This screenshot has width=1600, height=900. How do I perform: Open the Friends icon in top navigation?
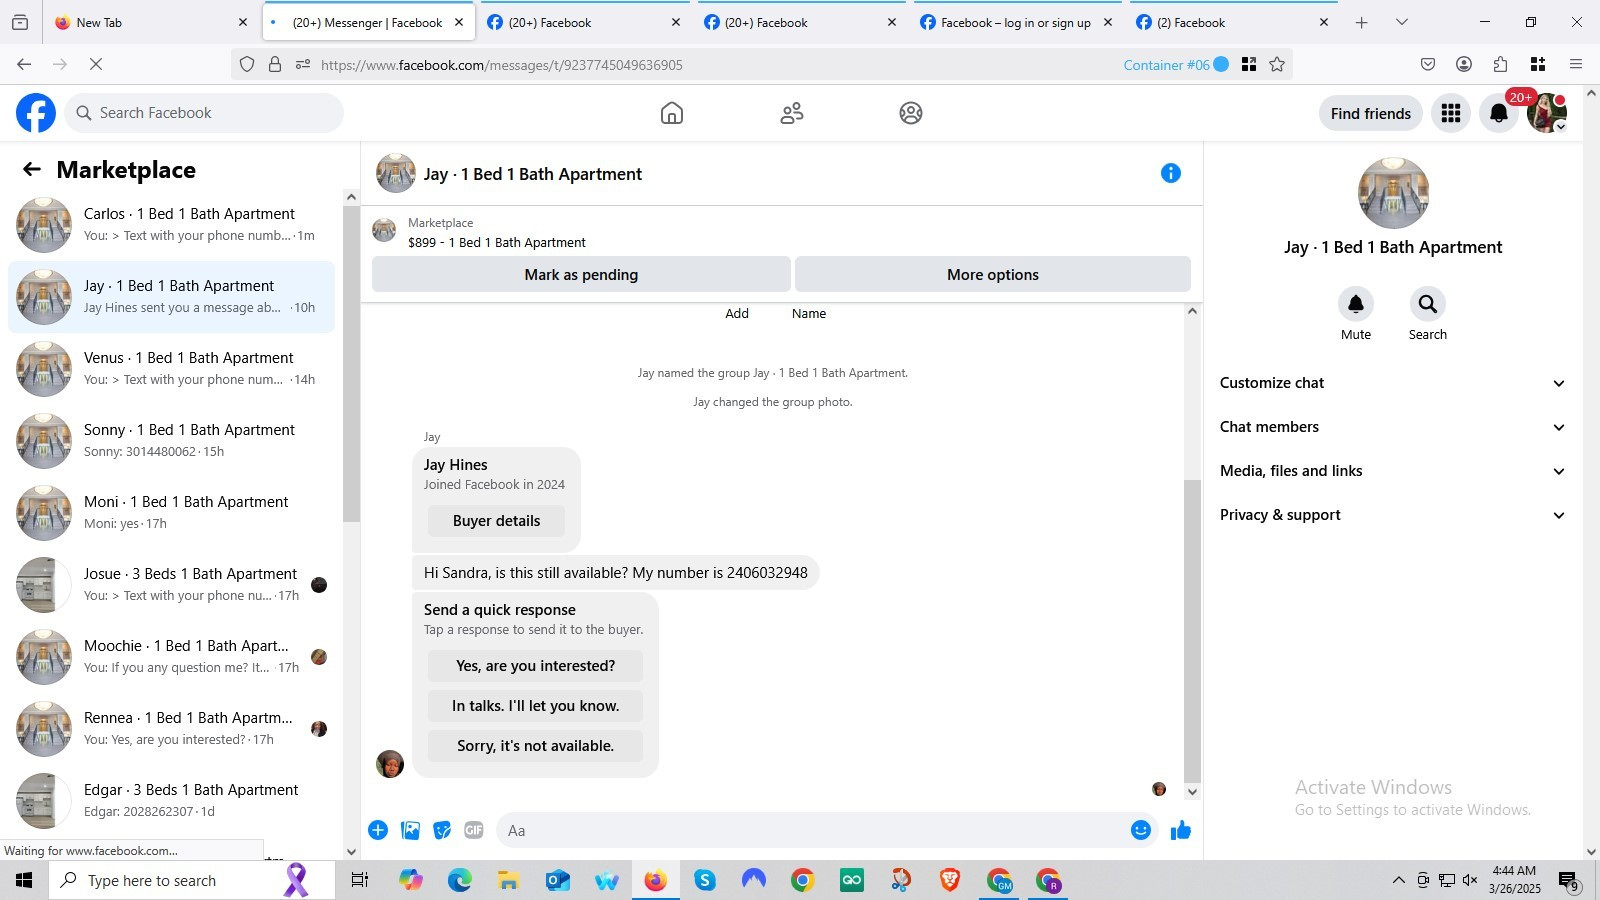click(792, 113)
